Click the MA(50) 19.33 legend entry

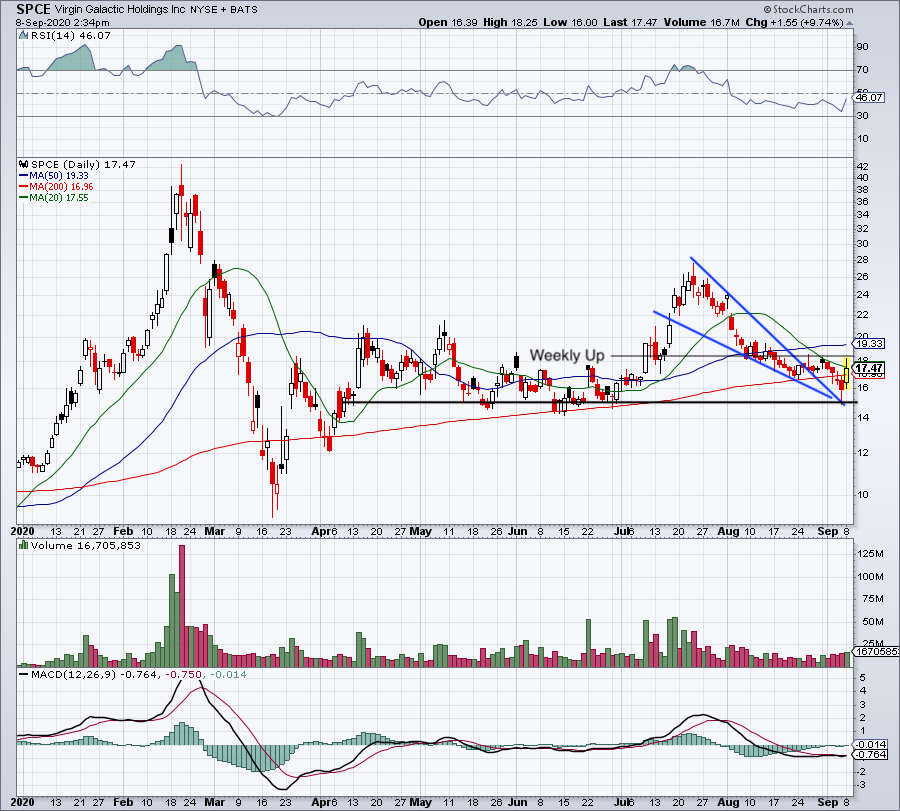coord(54,176)
